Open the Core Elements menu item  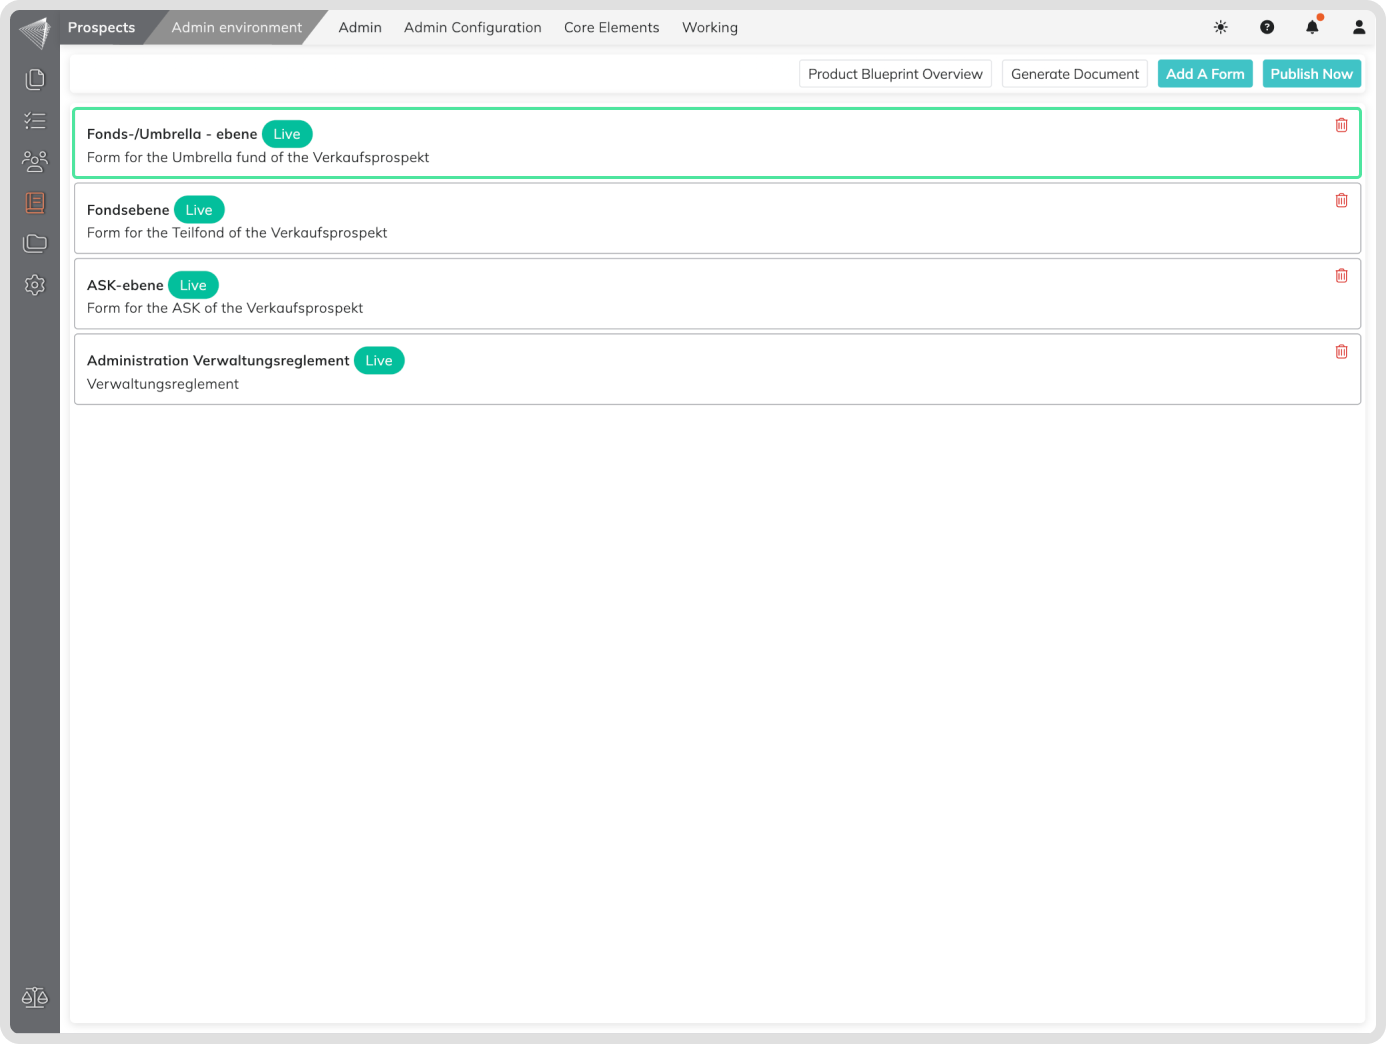click(611, 28)
